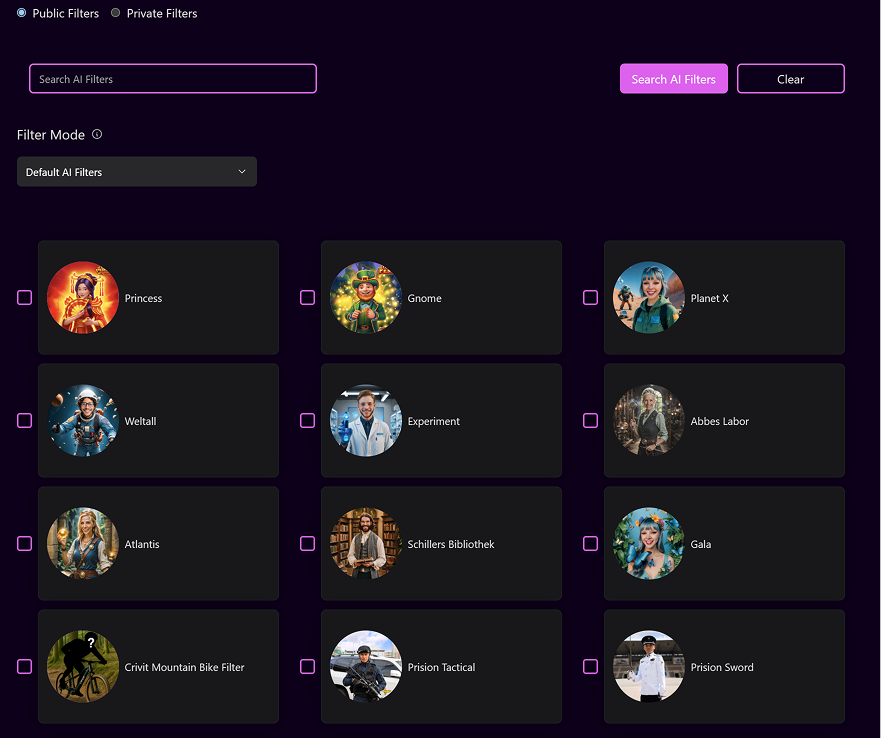Click the Clear button

[790, 79]
